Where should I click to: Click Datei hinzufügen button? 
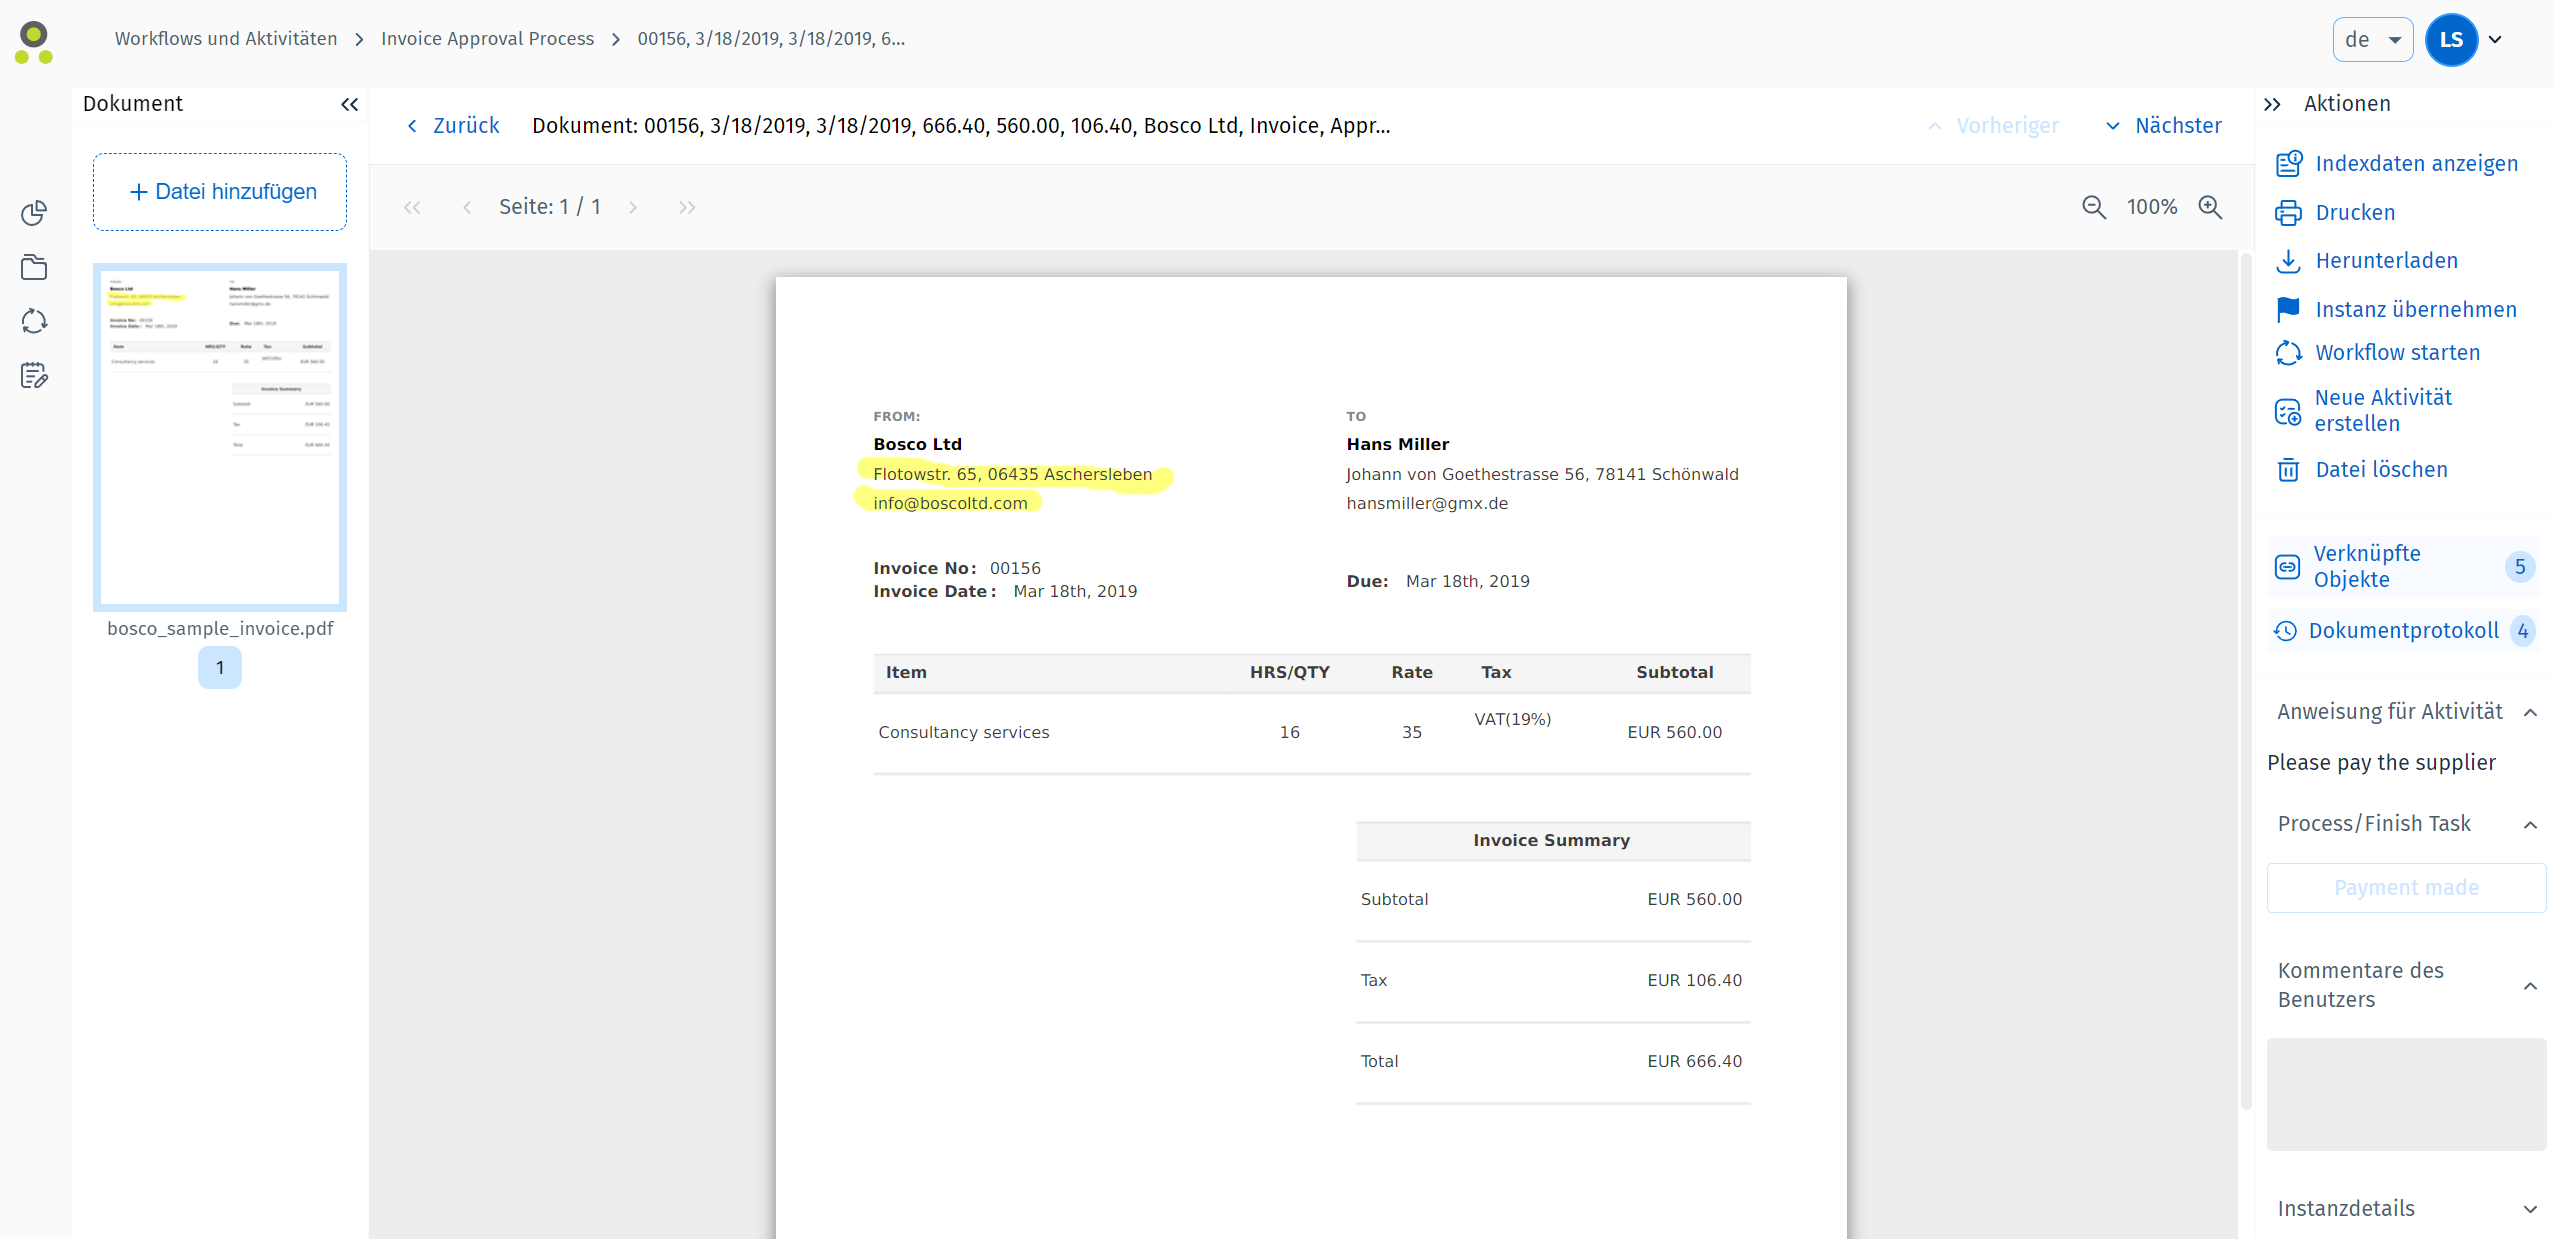[x=220, y=192]
